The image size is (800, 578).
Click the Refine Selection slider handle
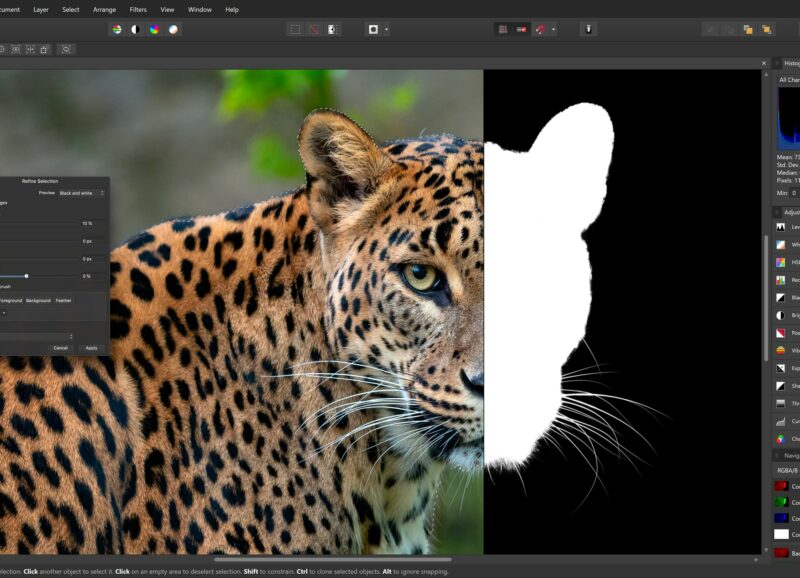point(26,276)
